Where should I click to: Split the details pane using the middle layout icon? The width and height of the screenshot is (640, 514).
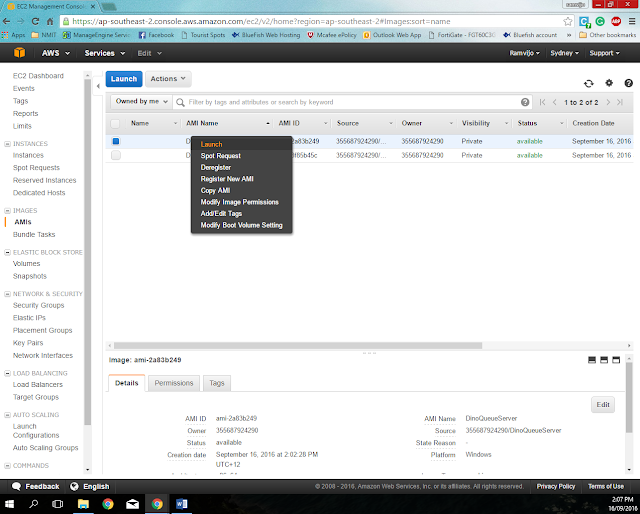[x=604, y=360]
